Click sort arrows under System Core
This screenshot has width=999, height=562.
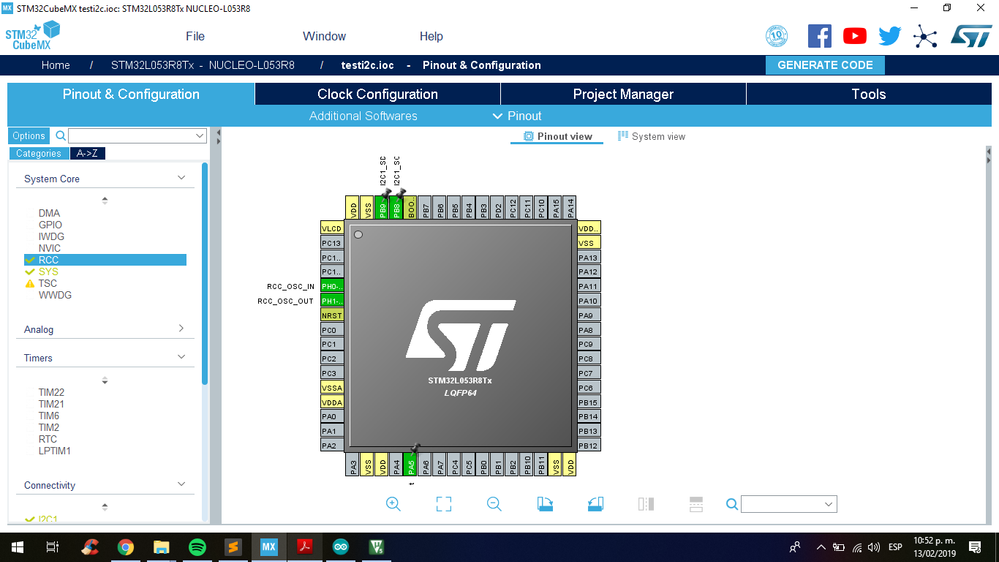(104, 200)
